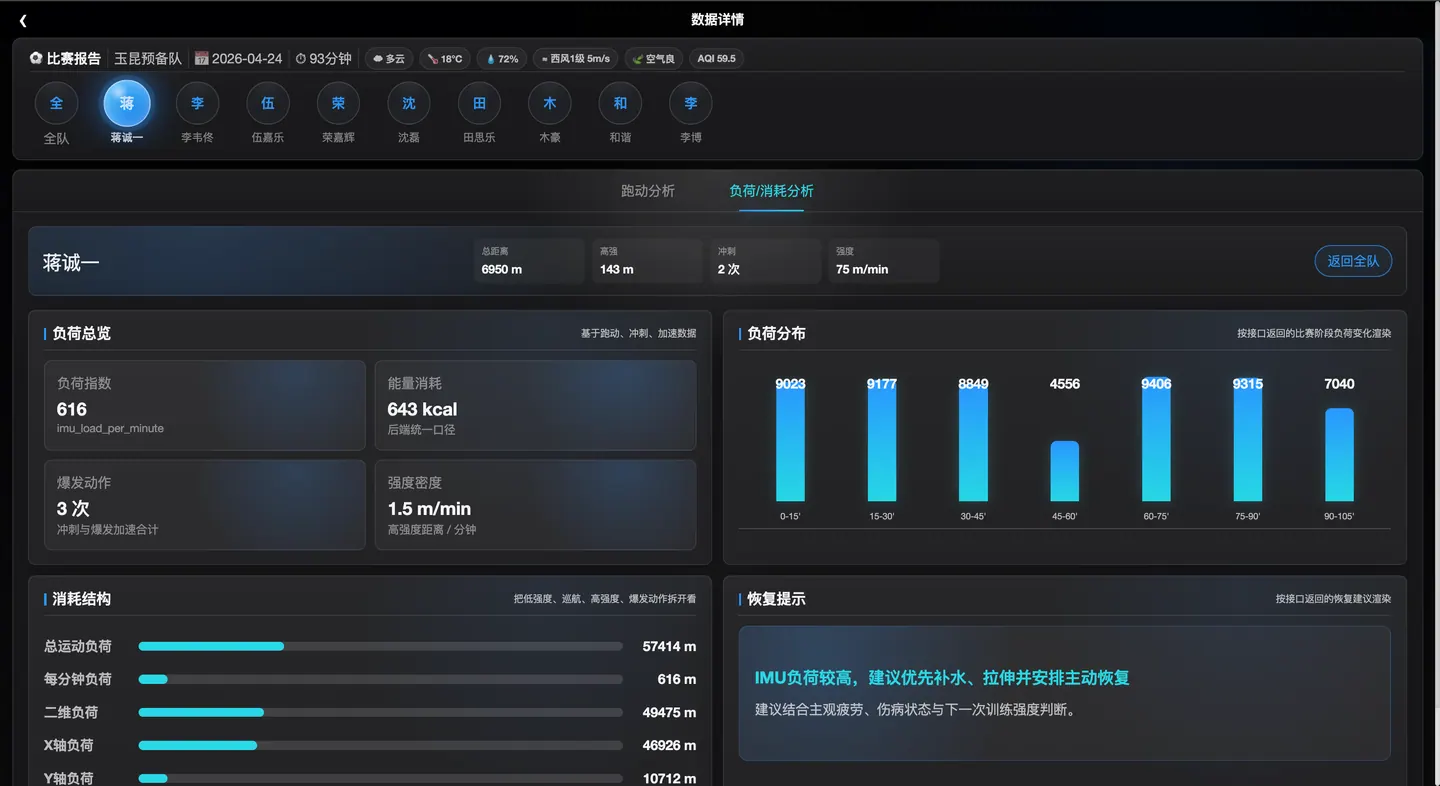The height and width of the screenshot is (786, 1440).
Task: Open the 爆发动作 3 次 card
Action: (205, 505)
